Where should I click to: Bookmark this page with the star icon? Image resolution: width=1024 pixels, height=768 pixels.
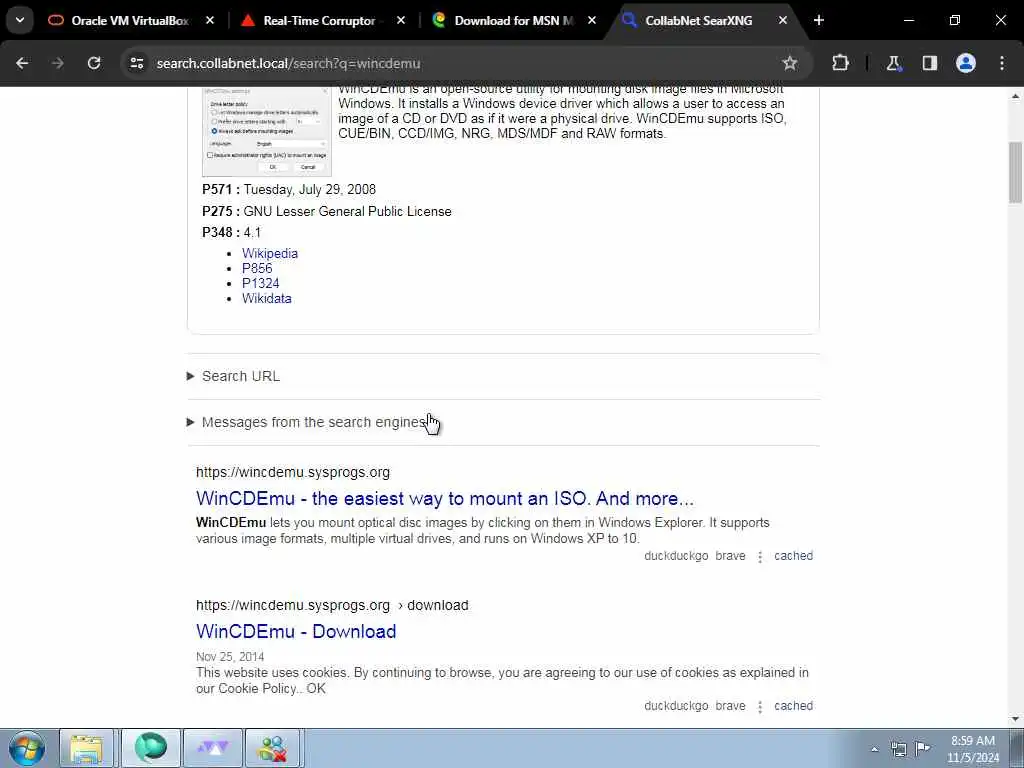[x=790, y=63]
